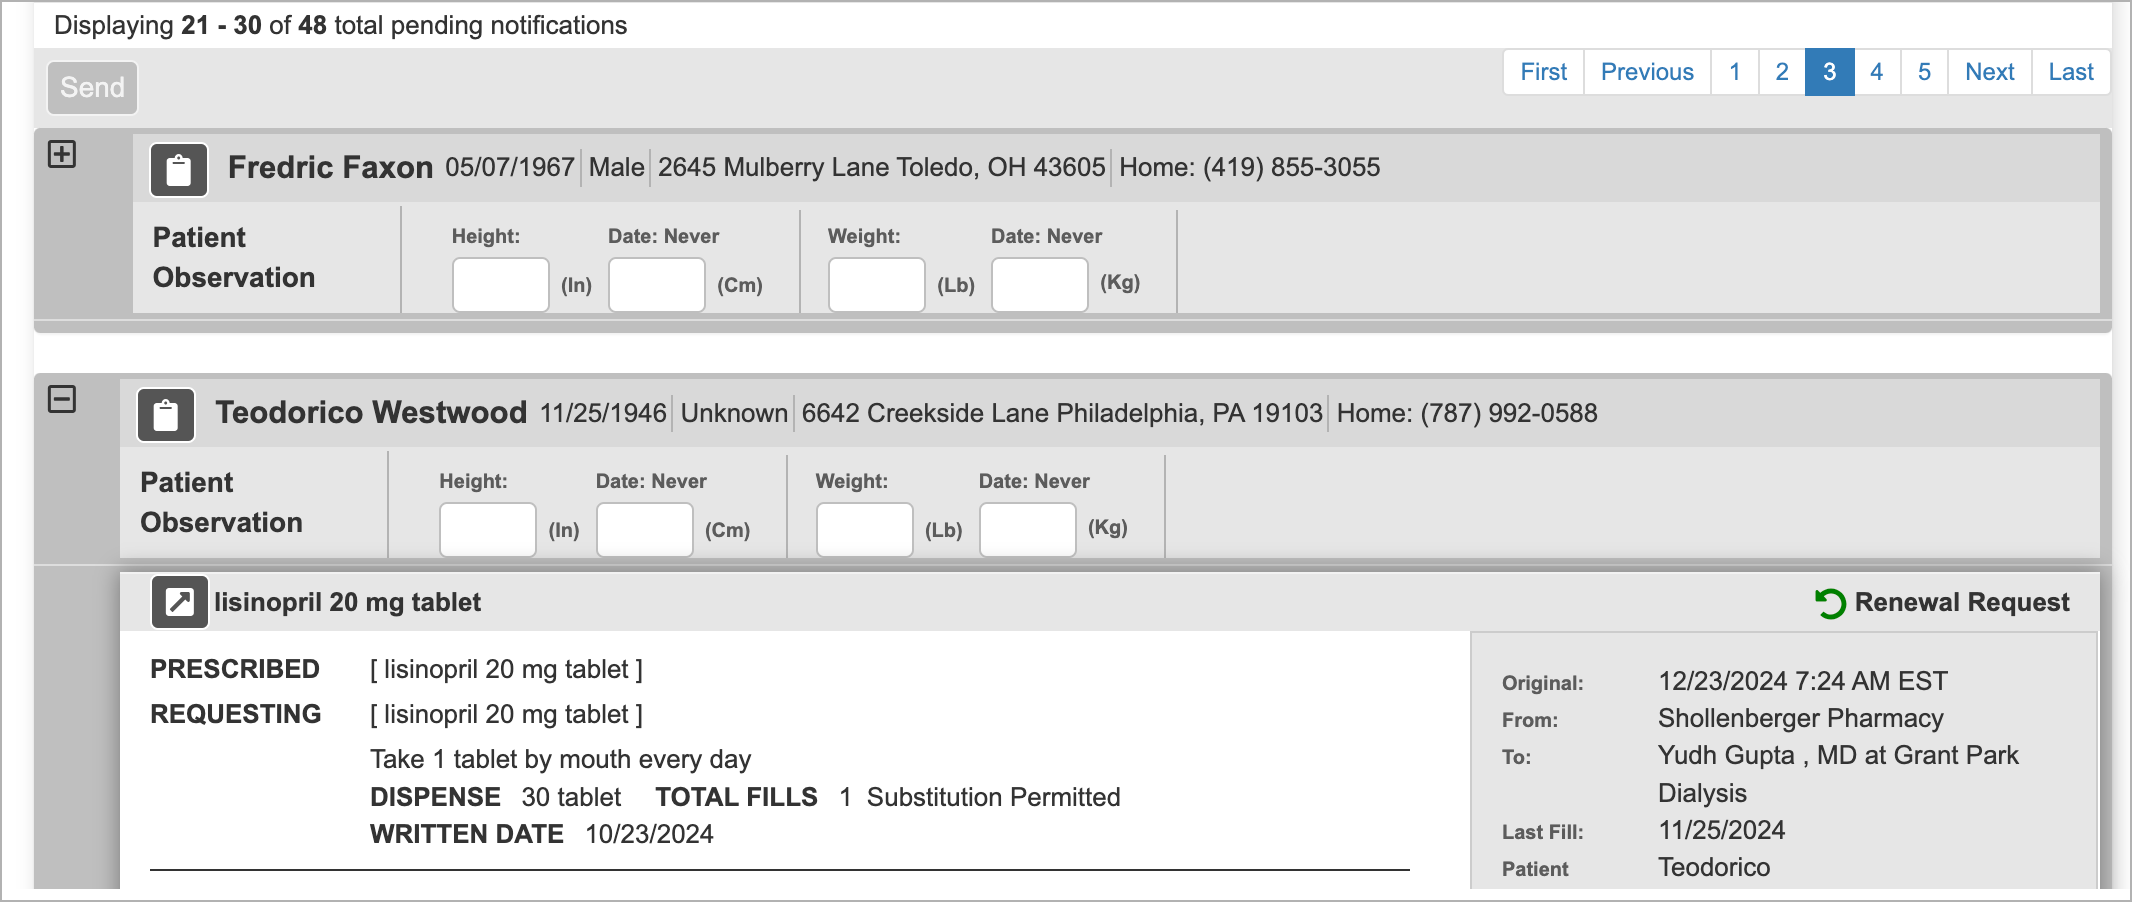
Task: Focus Teodorico Westwood's height centimeters field
Action: [x=645, y=530]
